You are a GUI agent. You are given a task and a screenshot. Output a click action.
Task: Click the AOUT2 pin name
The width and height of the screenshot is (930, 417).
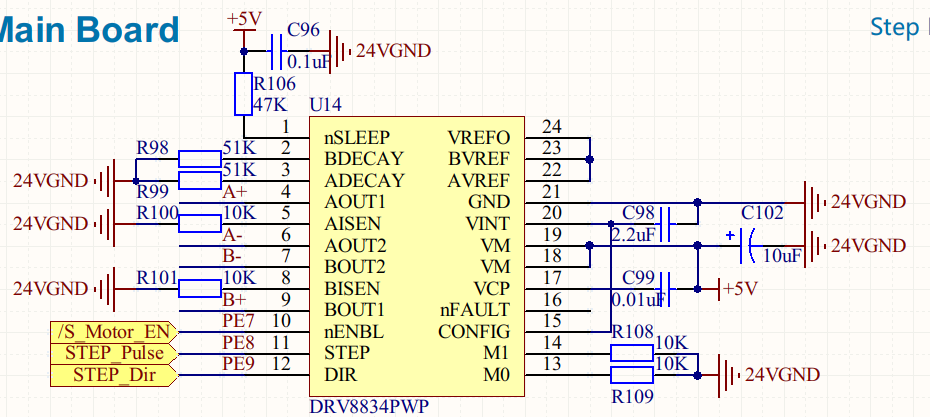click(x=355, y=246)
